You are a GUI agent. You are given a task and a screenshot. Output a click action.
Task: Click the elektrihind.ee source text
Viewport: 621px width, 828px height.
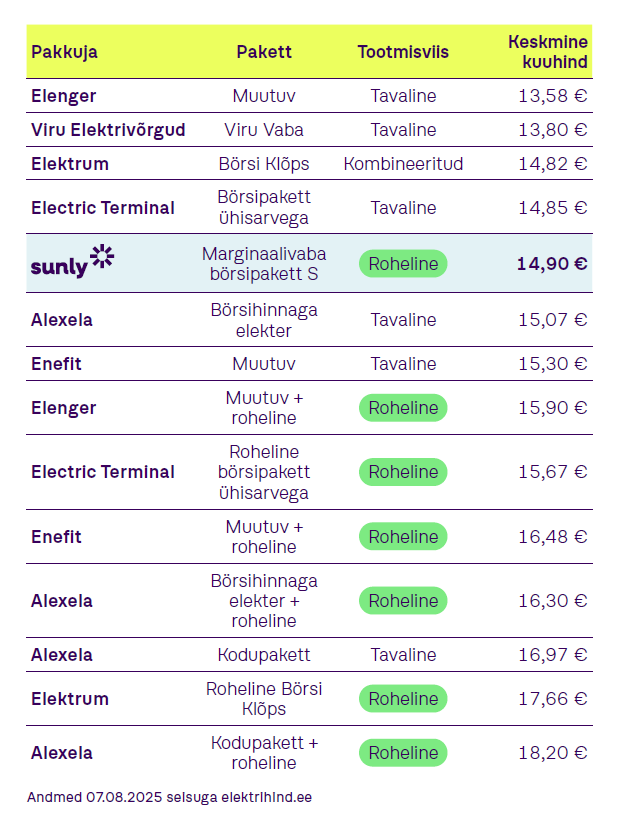click(x=267, y=797)
